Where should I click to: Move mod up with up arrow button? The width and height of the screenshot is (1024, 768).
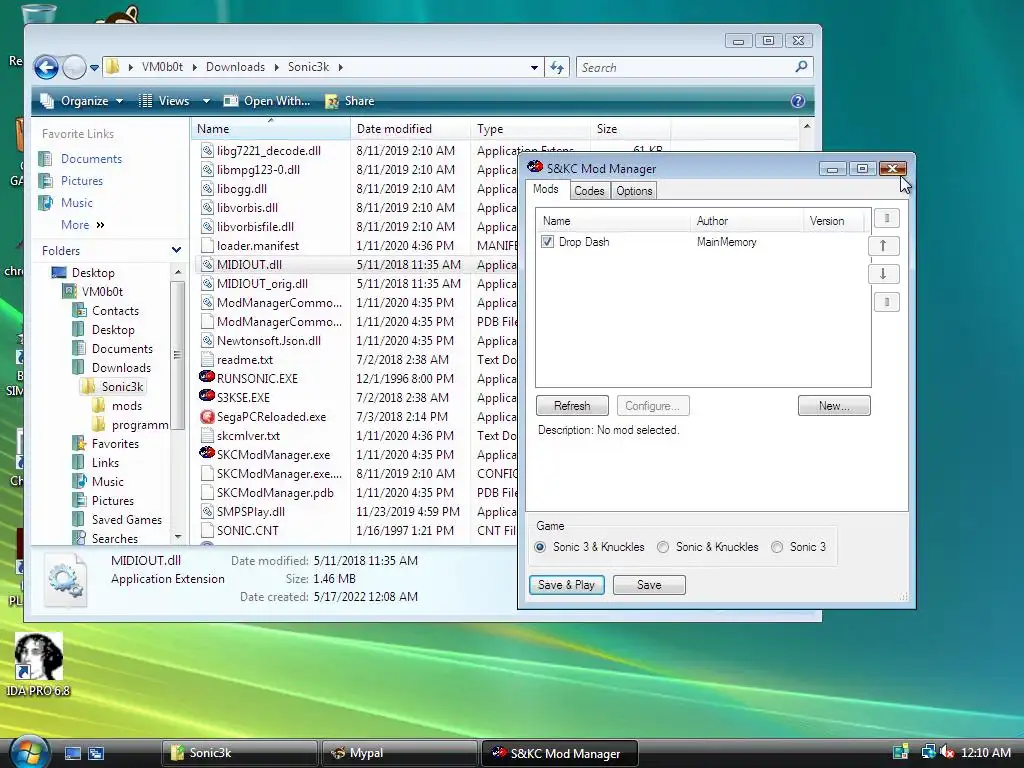[883, 246]
